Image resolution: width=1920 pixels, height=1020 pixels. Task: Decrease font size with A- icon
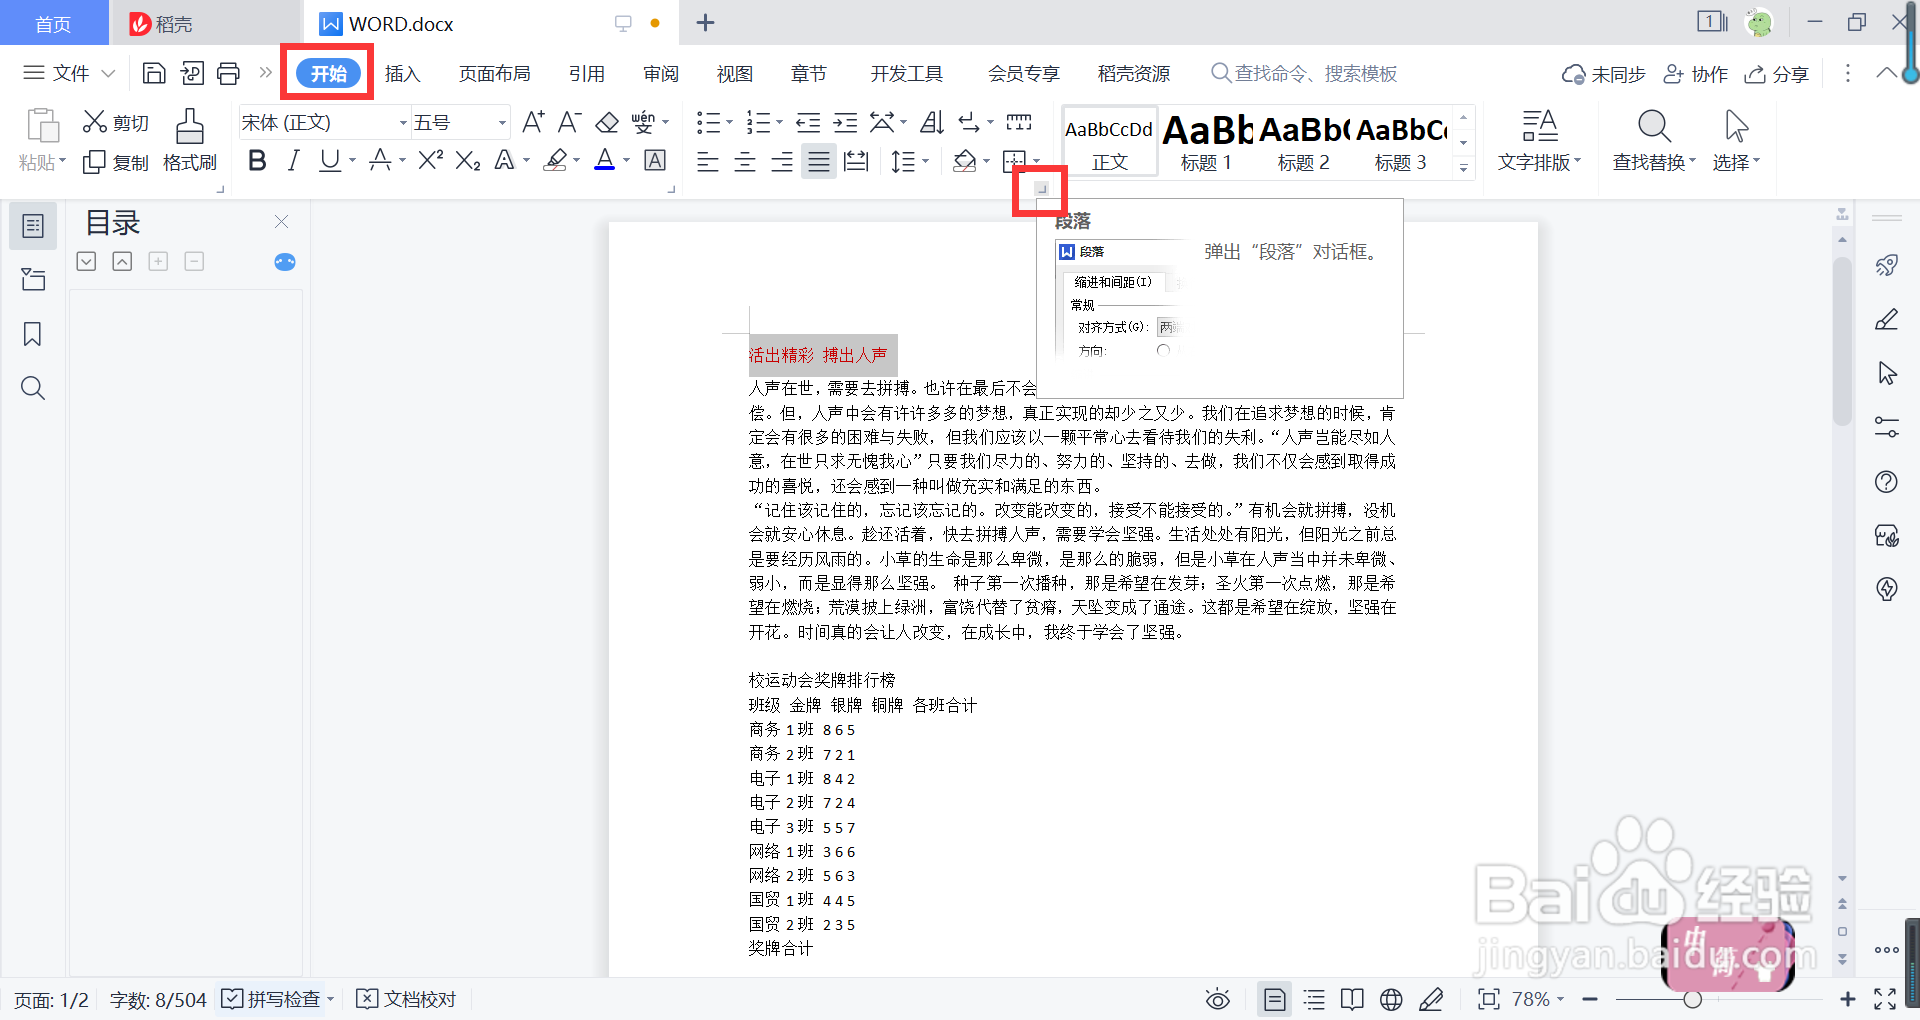[569, 122]
